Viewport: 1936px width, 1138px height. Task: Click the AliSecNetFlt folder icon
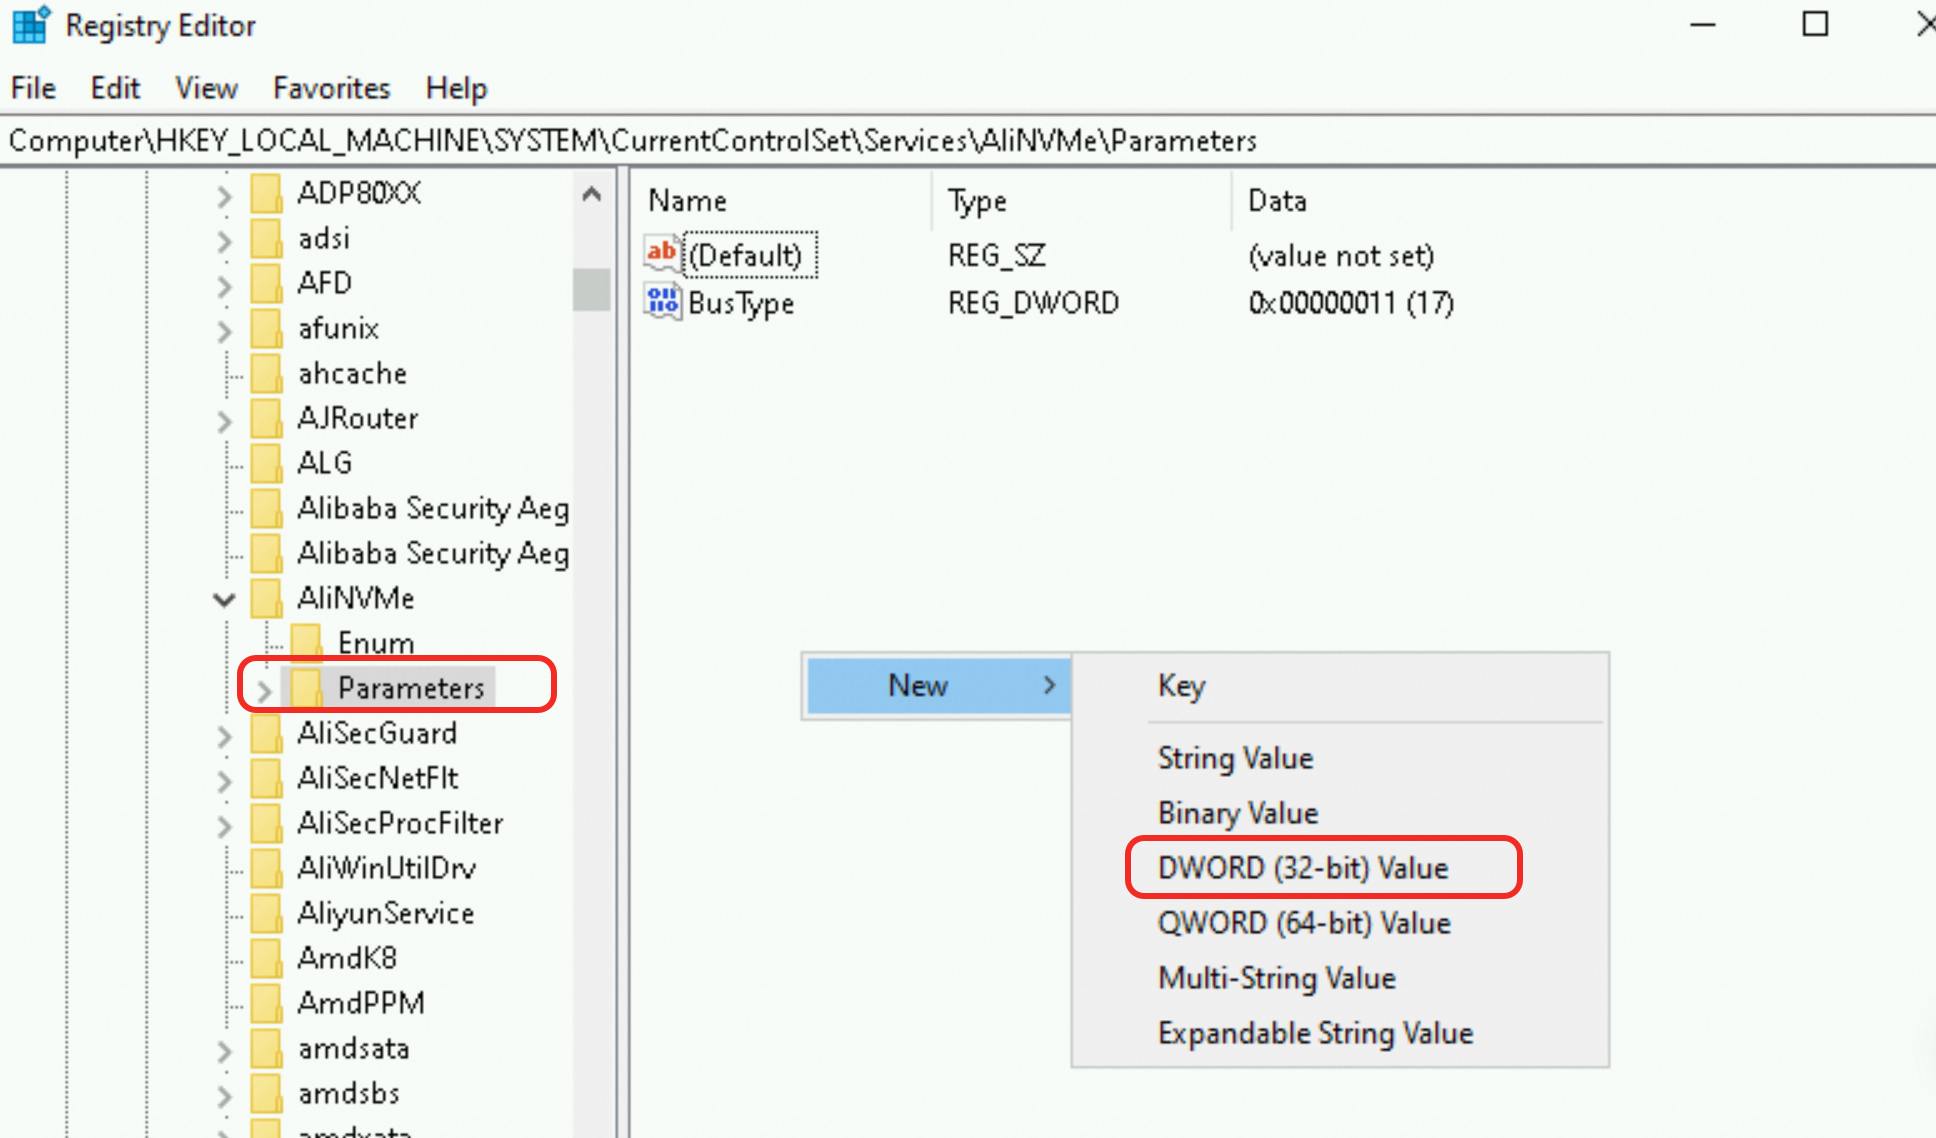click(266, 778)
